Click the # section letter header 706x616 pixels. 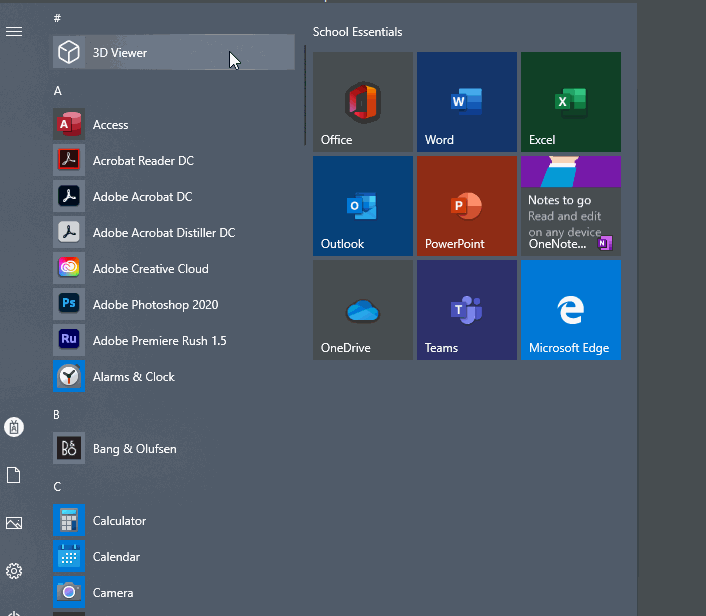(57, 18)
